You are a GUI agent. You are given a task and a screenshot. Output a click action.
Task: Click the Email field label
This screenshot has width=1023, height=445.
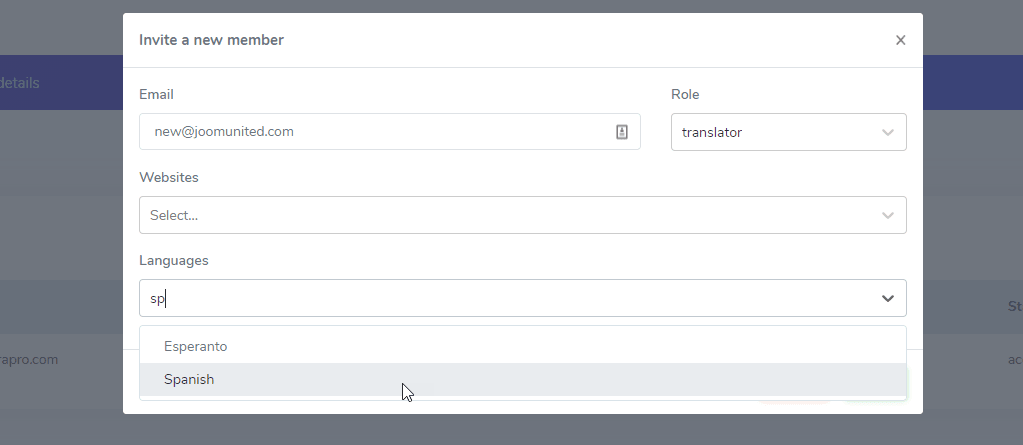[156, 94]
